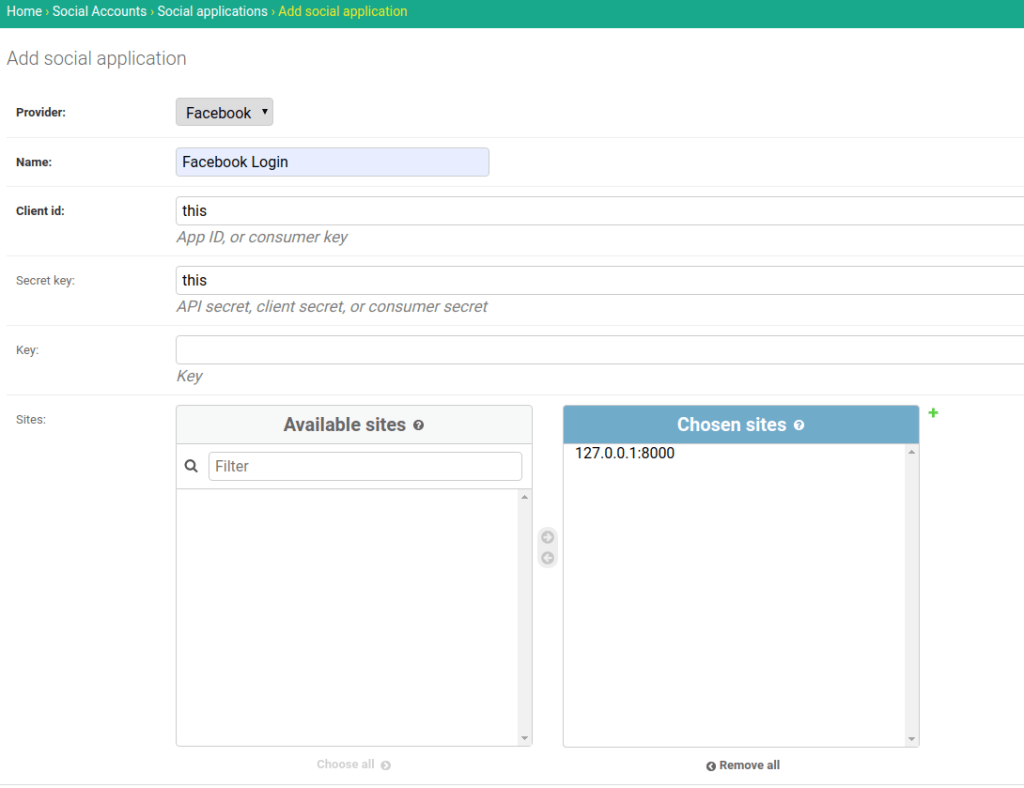Open Social Accounts breadcrumb link
Viewport: 1024px width, 788px height.
tap(99, 12)
